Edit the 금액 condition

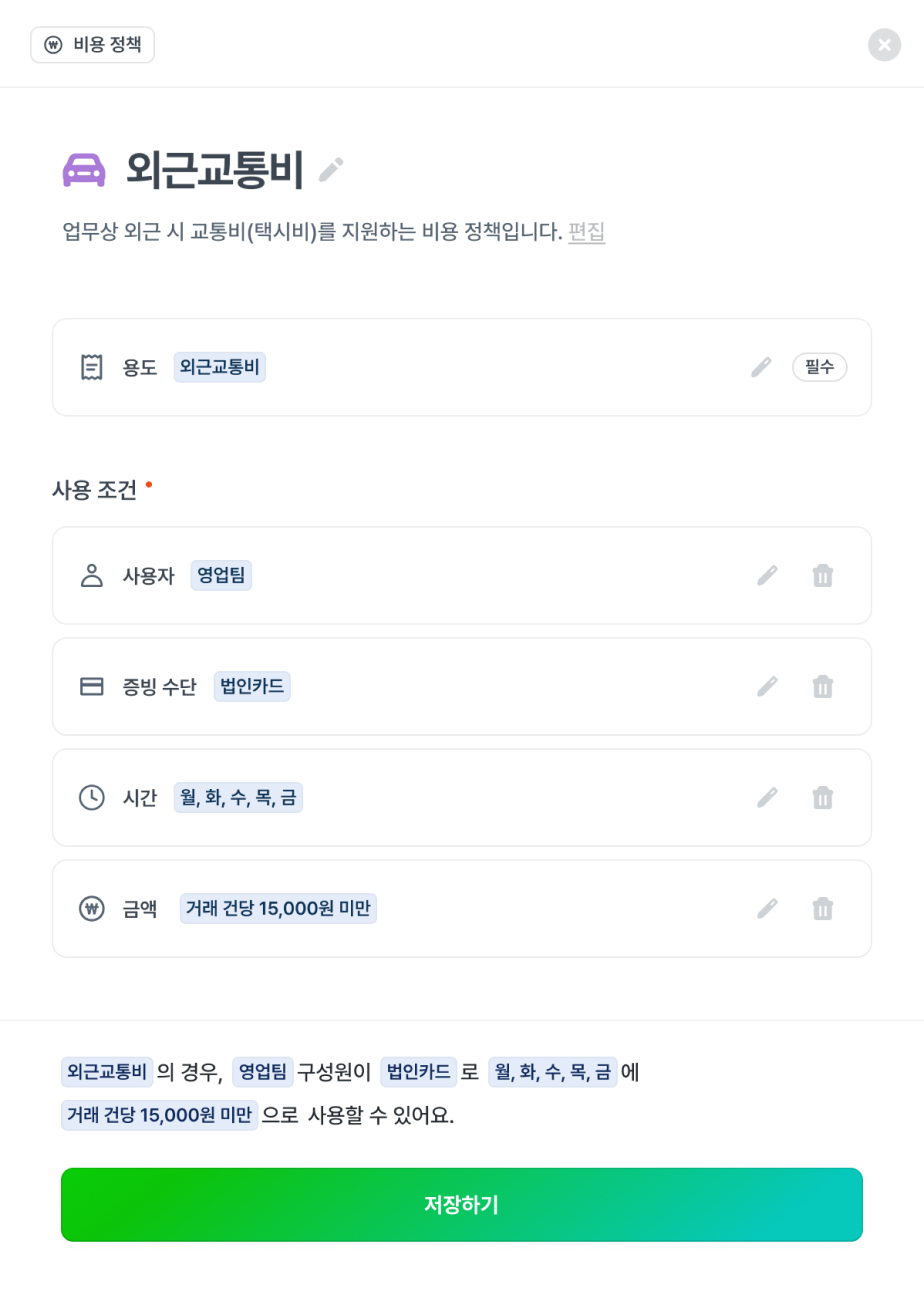[x=767, y=908]
